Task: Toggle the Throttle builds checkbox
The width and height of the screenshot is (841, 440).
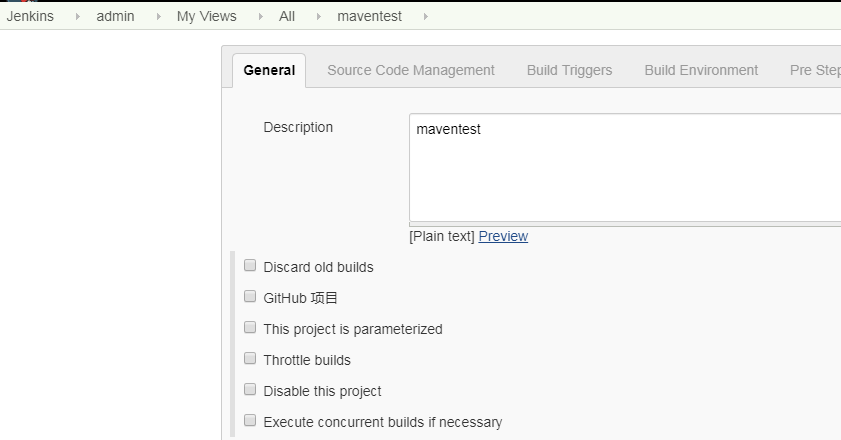Action: click(x=250, y=359)
